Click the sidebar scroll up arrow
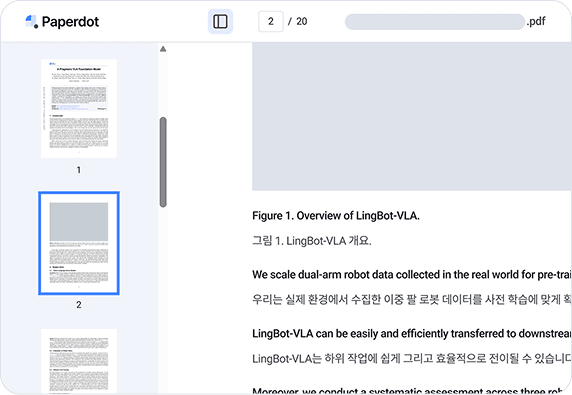Image resolution: width=572 pixels, height=395 pixels. (x=163, y=49)
